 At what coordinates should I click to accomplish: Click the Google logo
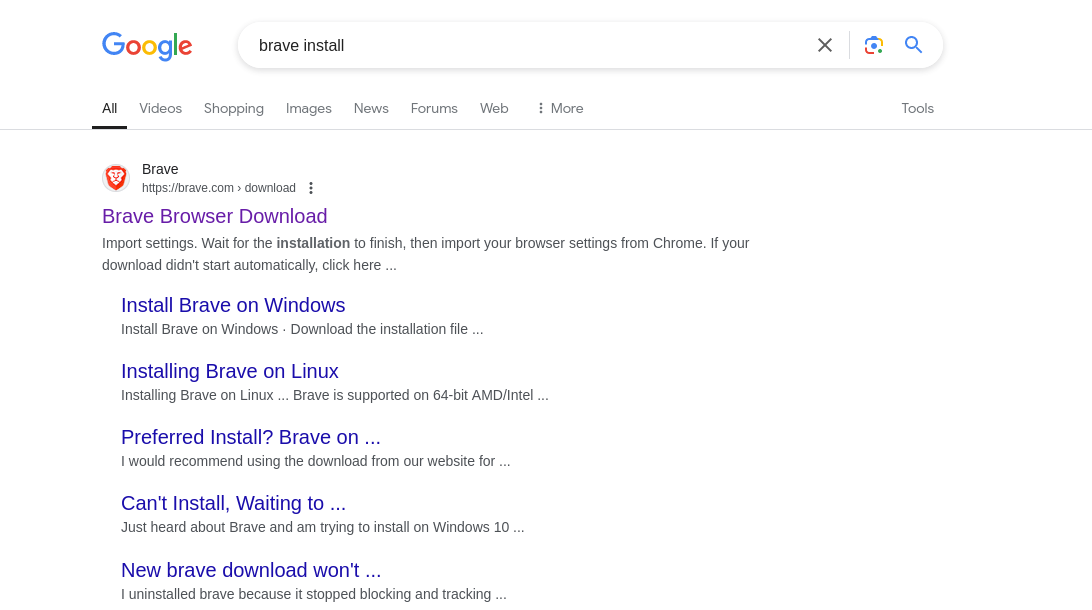147,46
